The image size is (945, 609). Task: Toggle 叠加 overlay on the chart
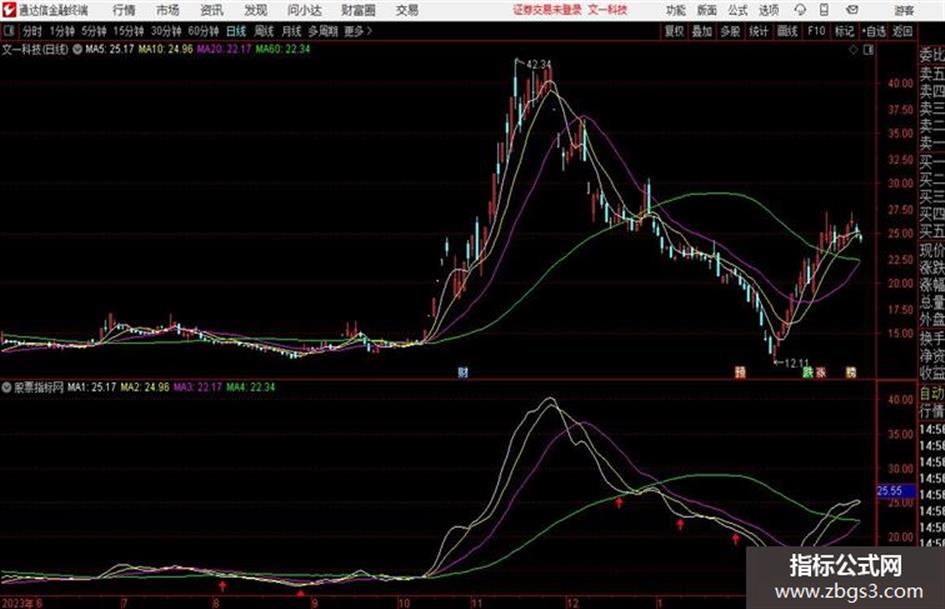pos(702,31)
